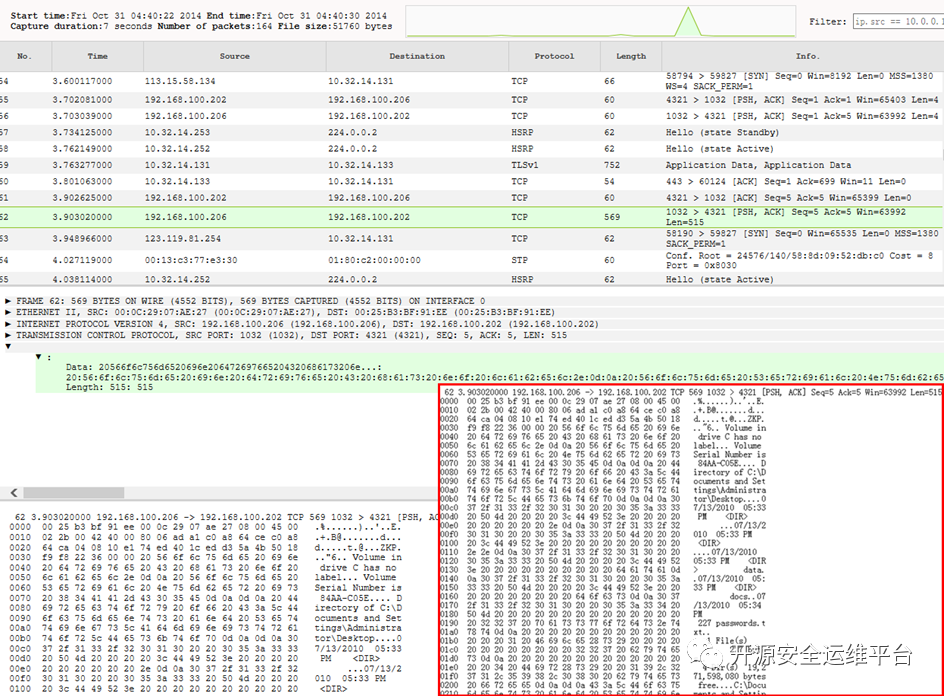Image resolution: width=944 pixels, height=696 pixels.
Task: Expand the INTERNET PROTOCOL VERSION 4 row
Action: tap(8, 324)
